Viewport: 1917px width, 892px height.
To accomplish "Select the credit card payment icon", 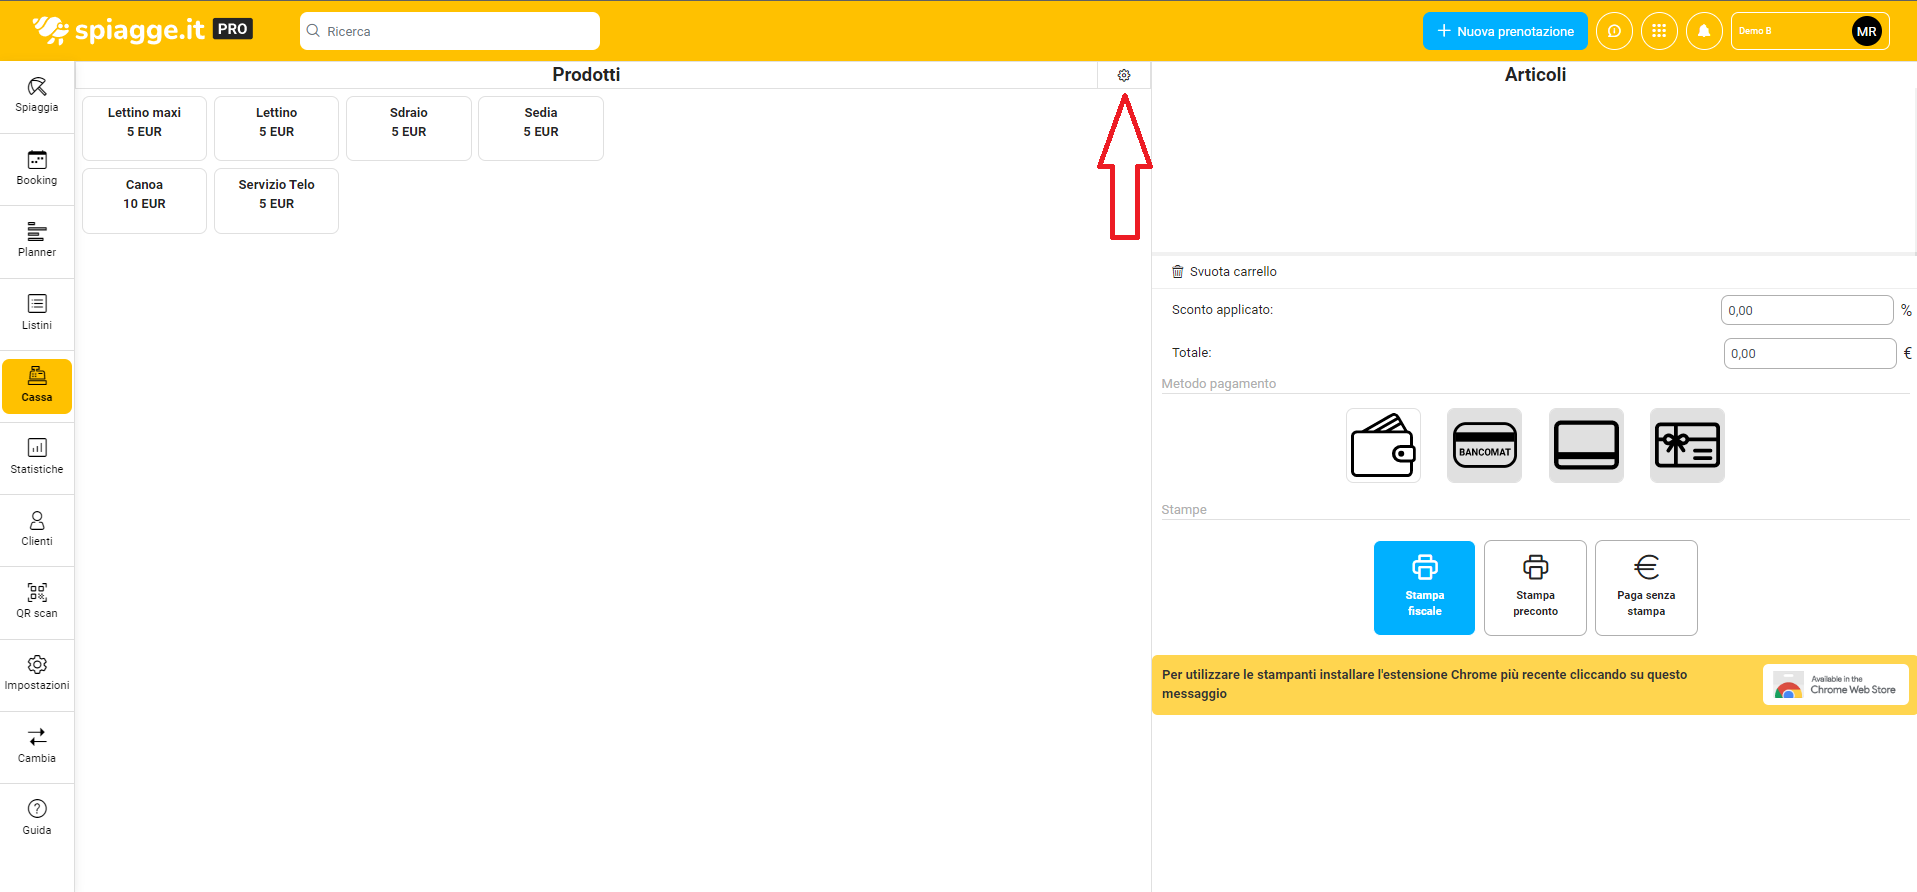I will click(x=1586, y=446).
